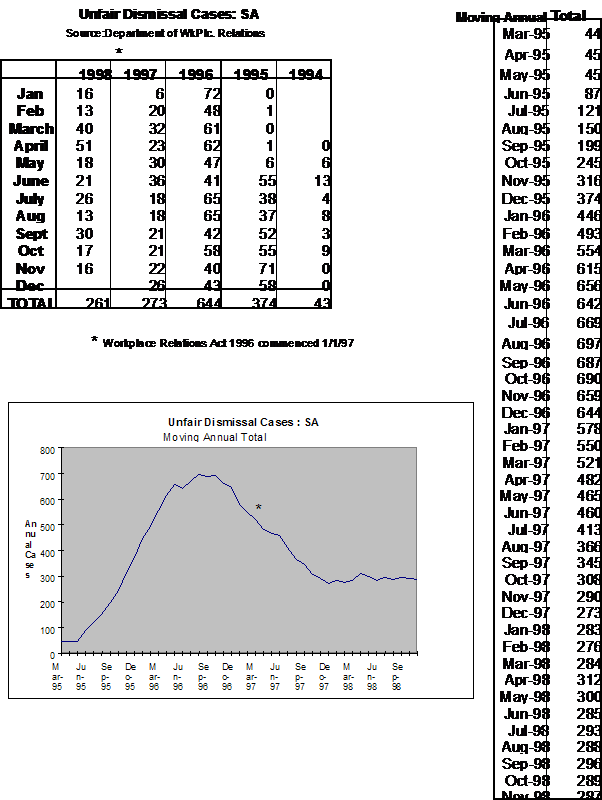
Task: Select the 'Mar 95' cell in right column
Action: [x=523, y=36]
